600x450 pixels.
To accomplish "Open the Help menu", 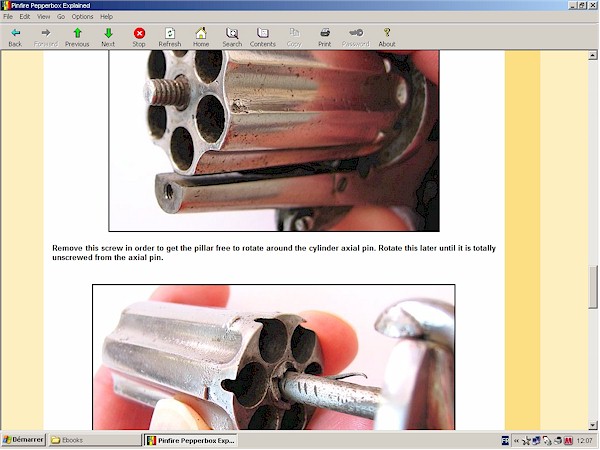I will pyautogui.click(x=106, y=16).
